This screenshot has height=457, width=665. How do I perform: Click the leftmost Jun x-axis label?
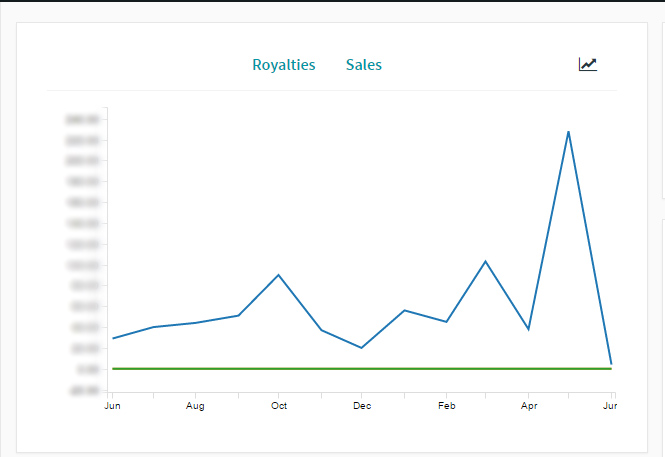tap(113, 406)
